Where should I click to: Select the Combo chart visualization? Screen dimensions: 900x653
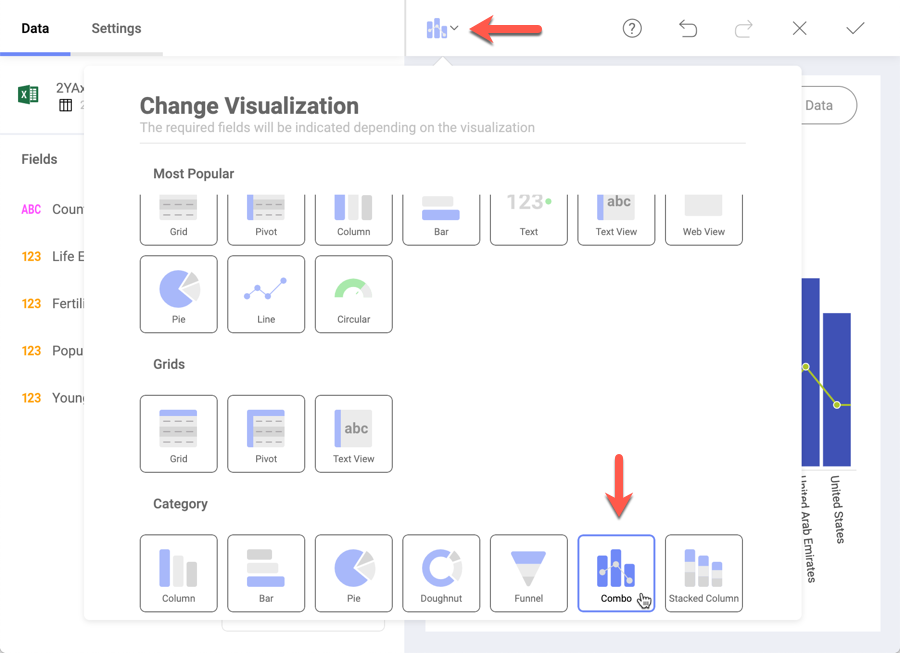coord(616,572)
